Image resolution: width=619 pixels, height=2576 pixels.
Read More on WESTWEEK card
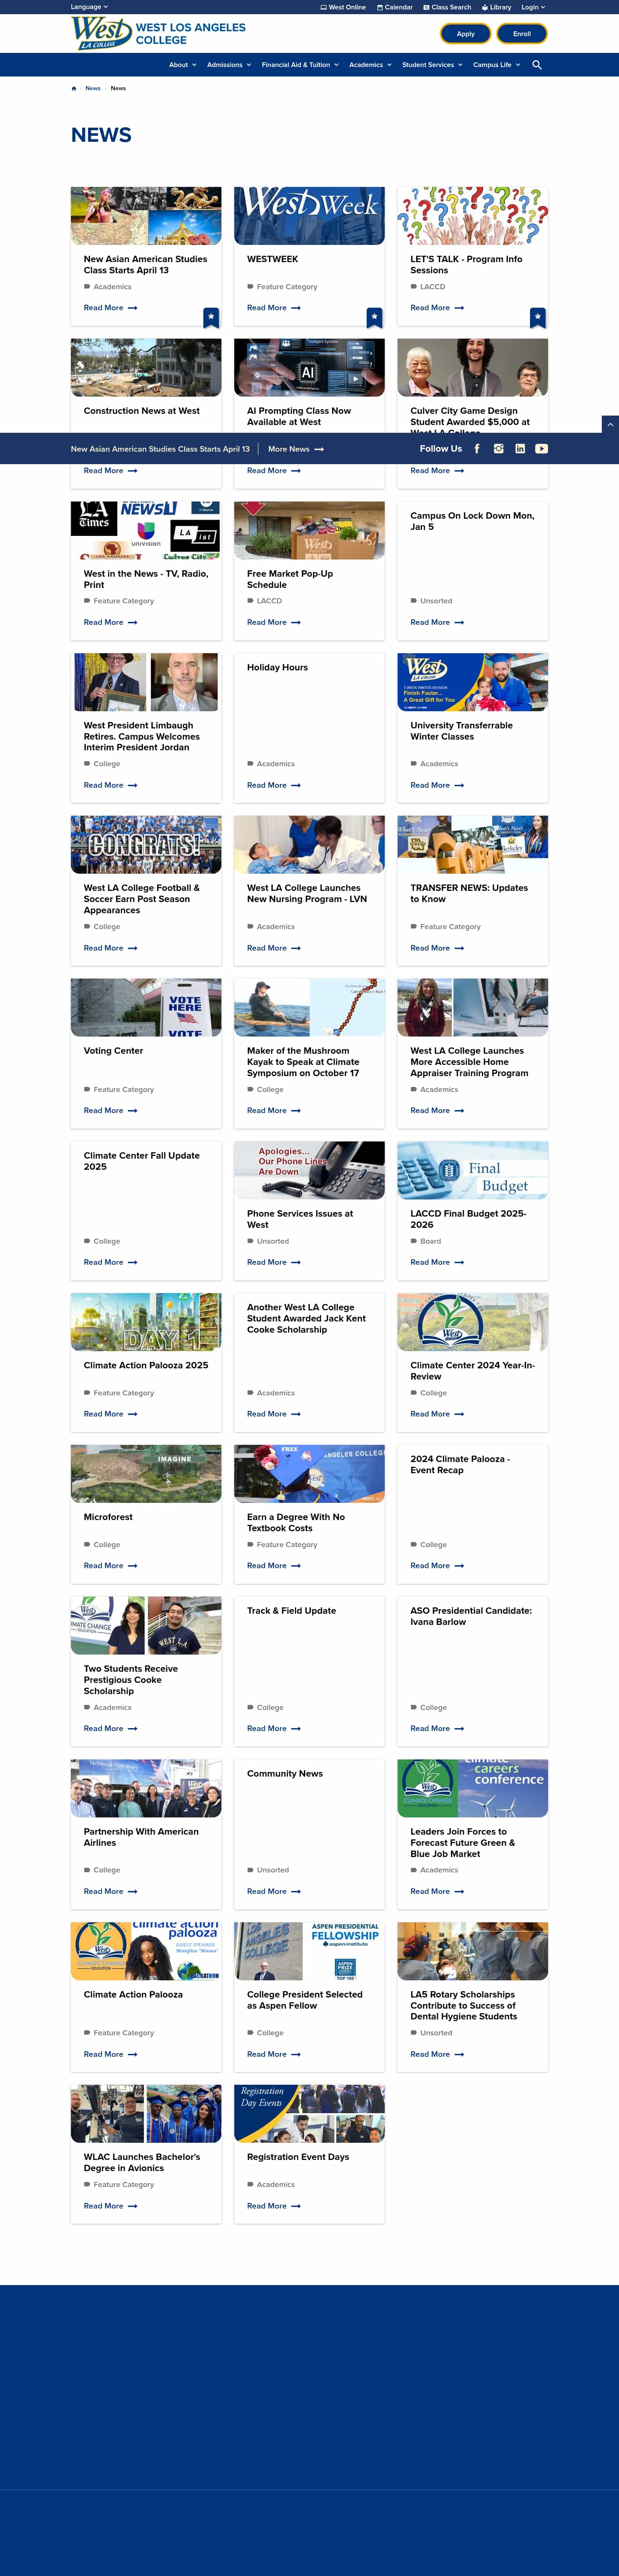click(274, 308)
